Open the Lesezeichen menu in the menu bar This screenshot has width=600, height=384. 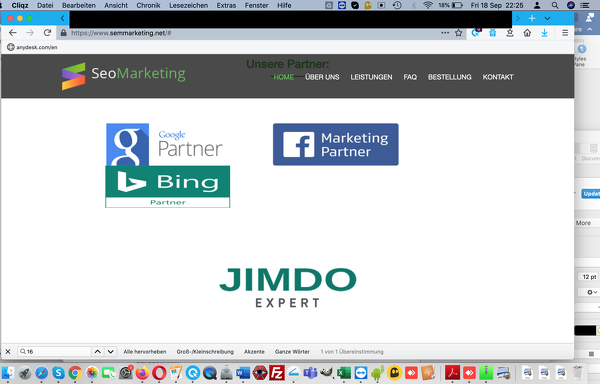[x=189, y=5]
